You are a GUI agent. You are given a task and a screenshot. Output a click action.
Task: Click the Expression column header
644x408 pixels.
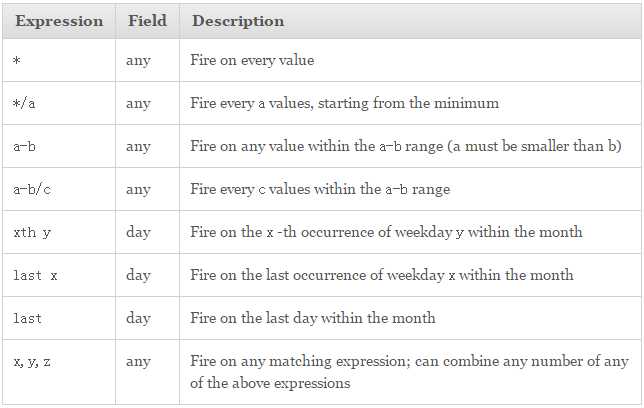coord(59,21)
